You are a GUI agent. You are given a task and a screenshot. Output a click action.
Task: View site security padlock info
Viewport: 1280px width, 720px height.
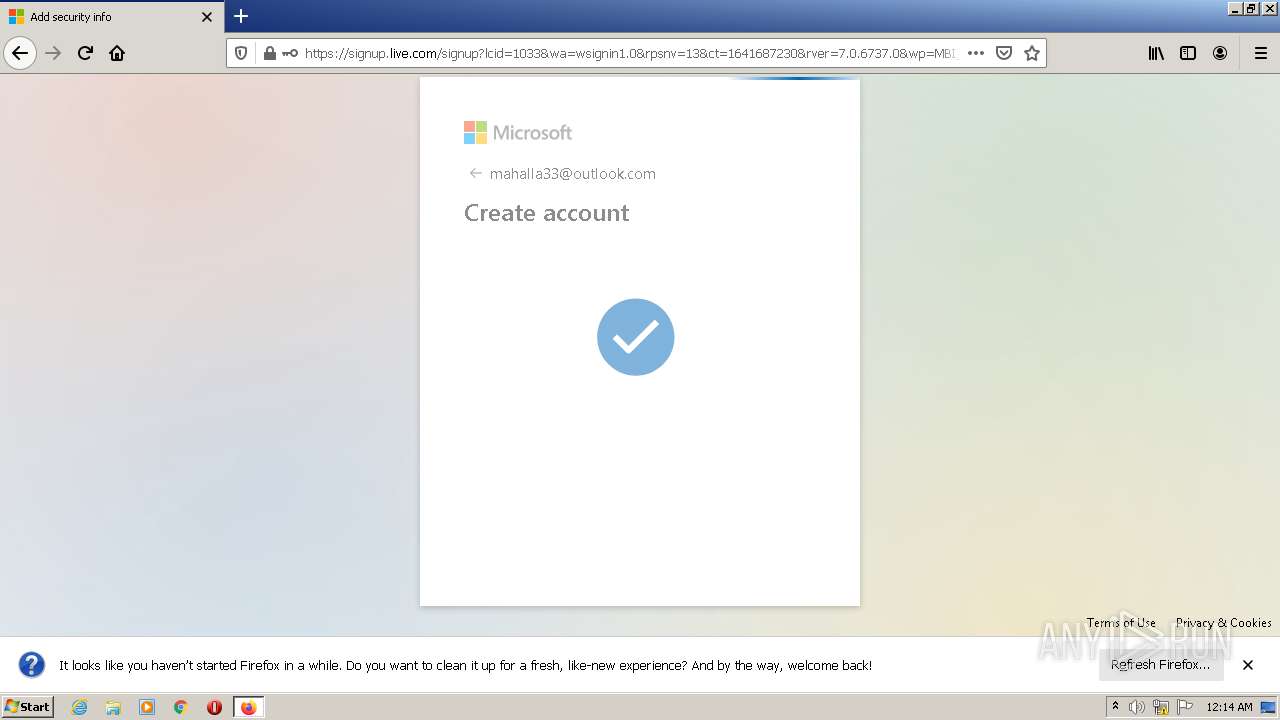[x=269, y=53]
